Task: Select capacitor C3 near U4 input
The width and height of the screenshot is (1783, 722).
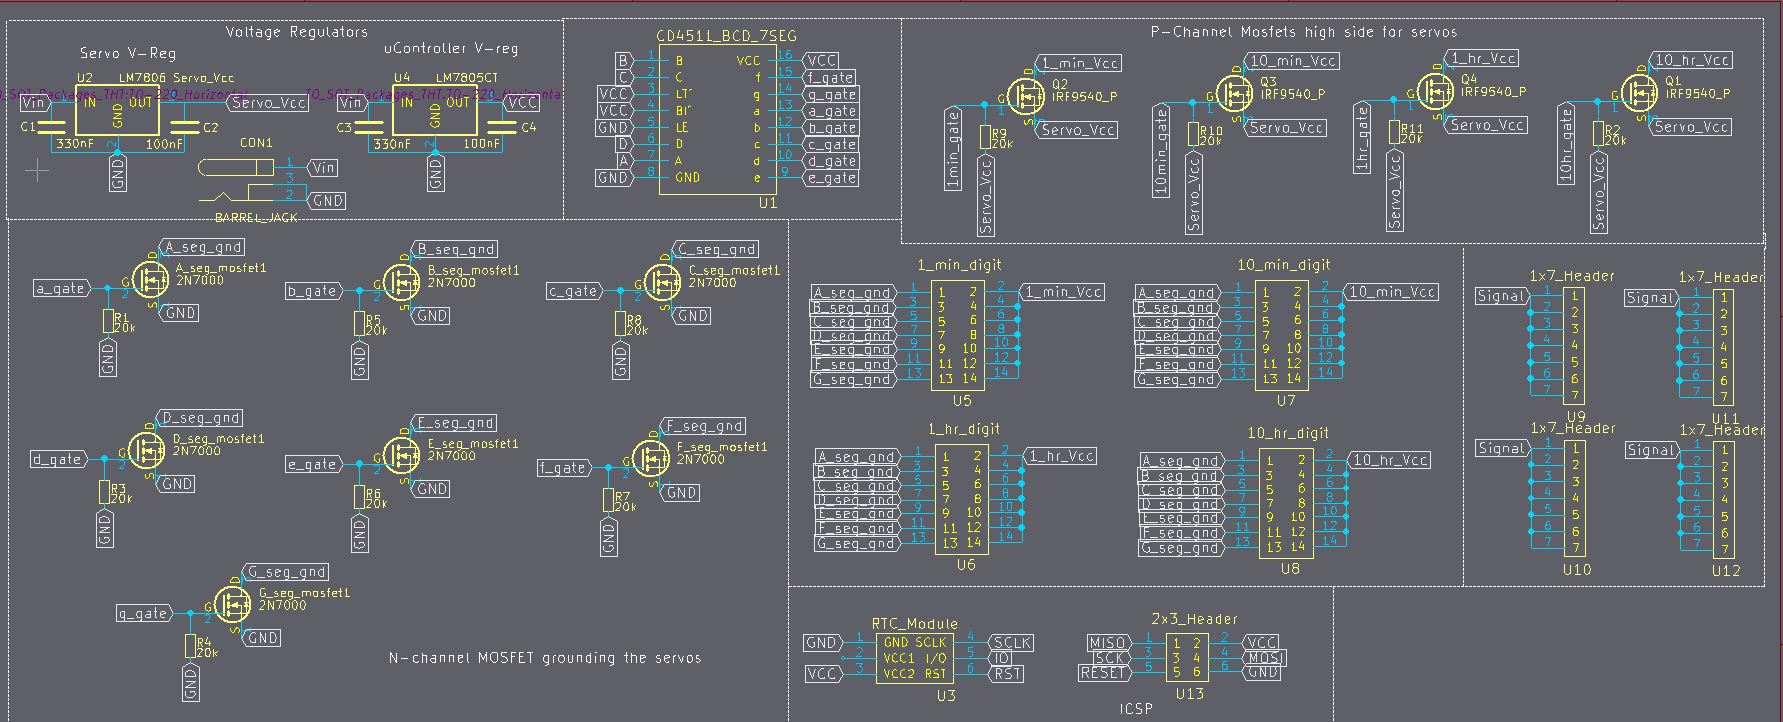Action: tap(367, 127)
